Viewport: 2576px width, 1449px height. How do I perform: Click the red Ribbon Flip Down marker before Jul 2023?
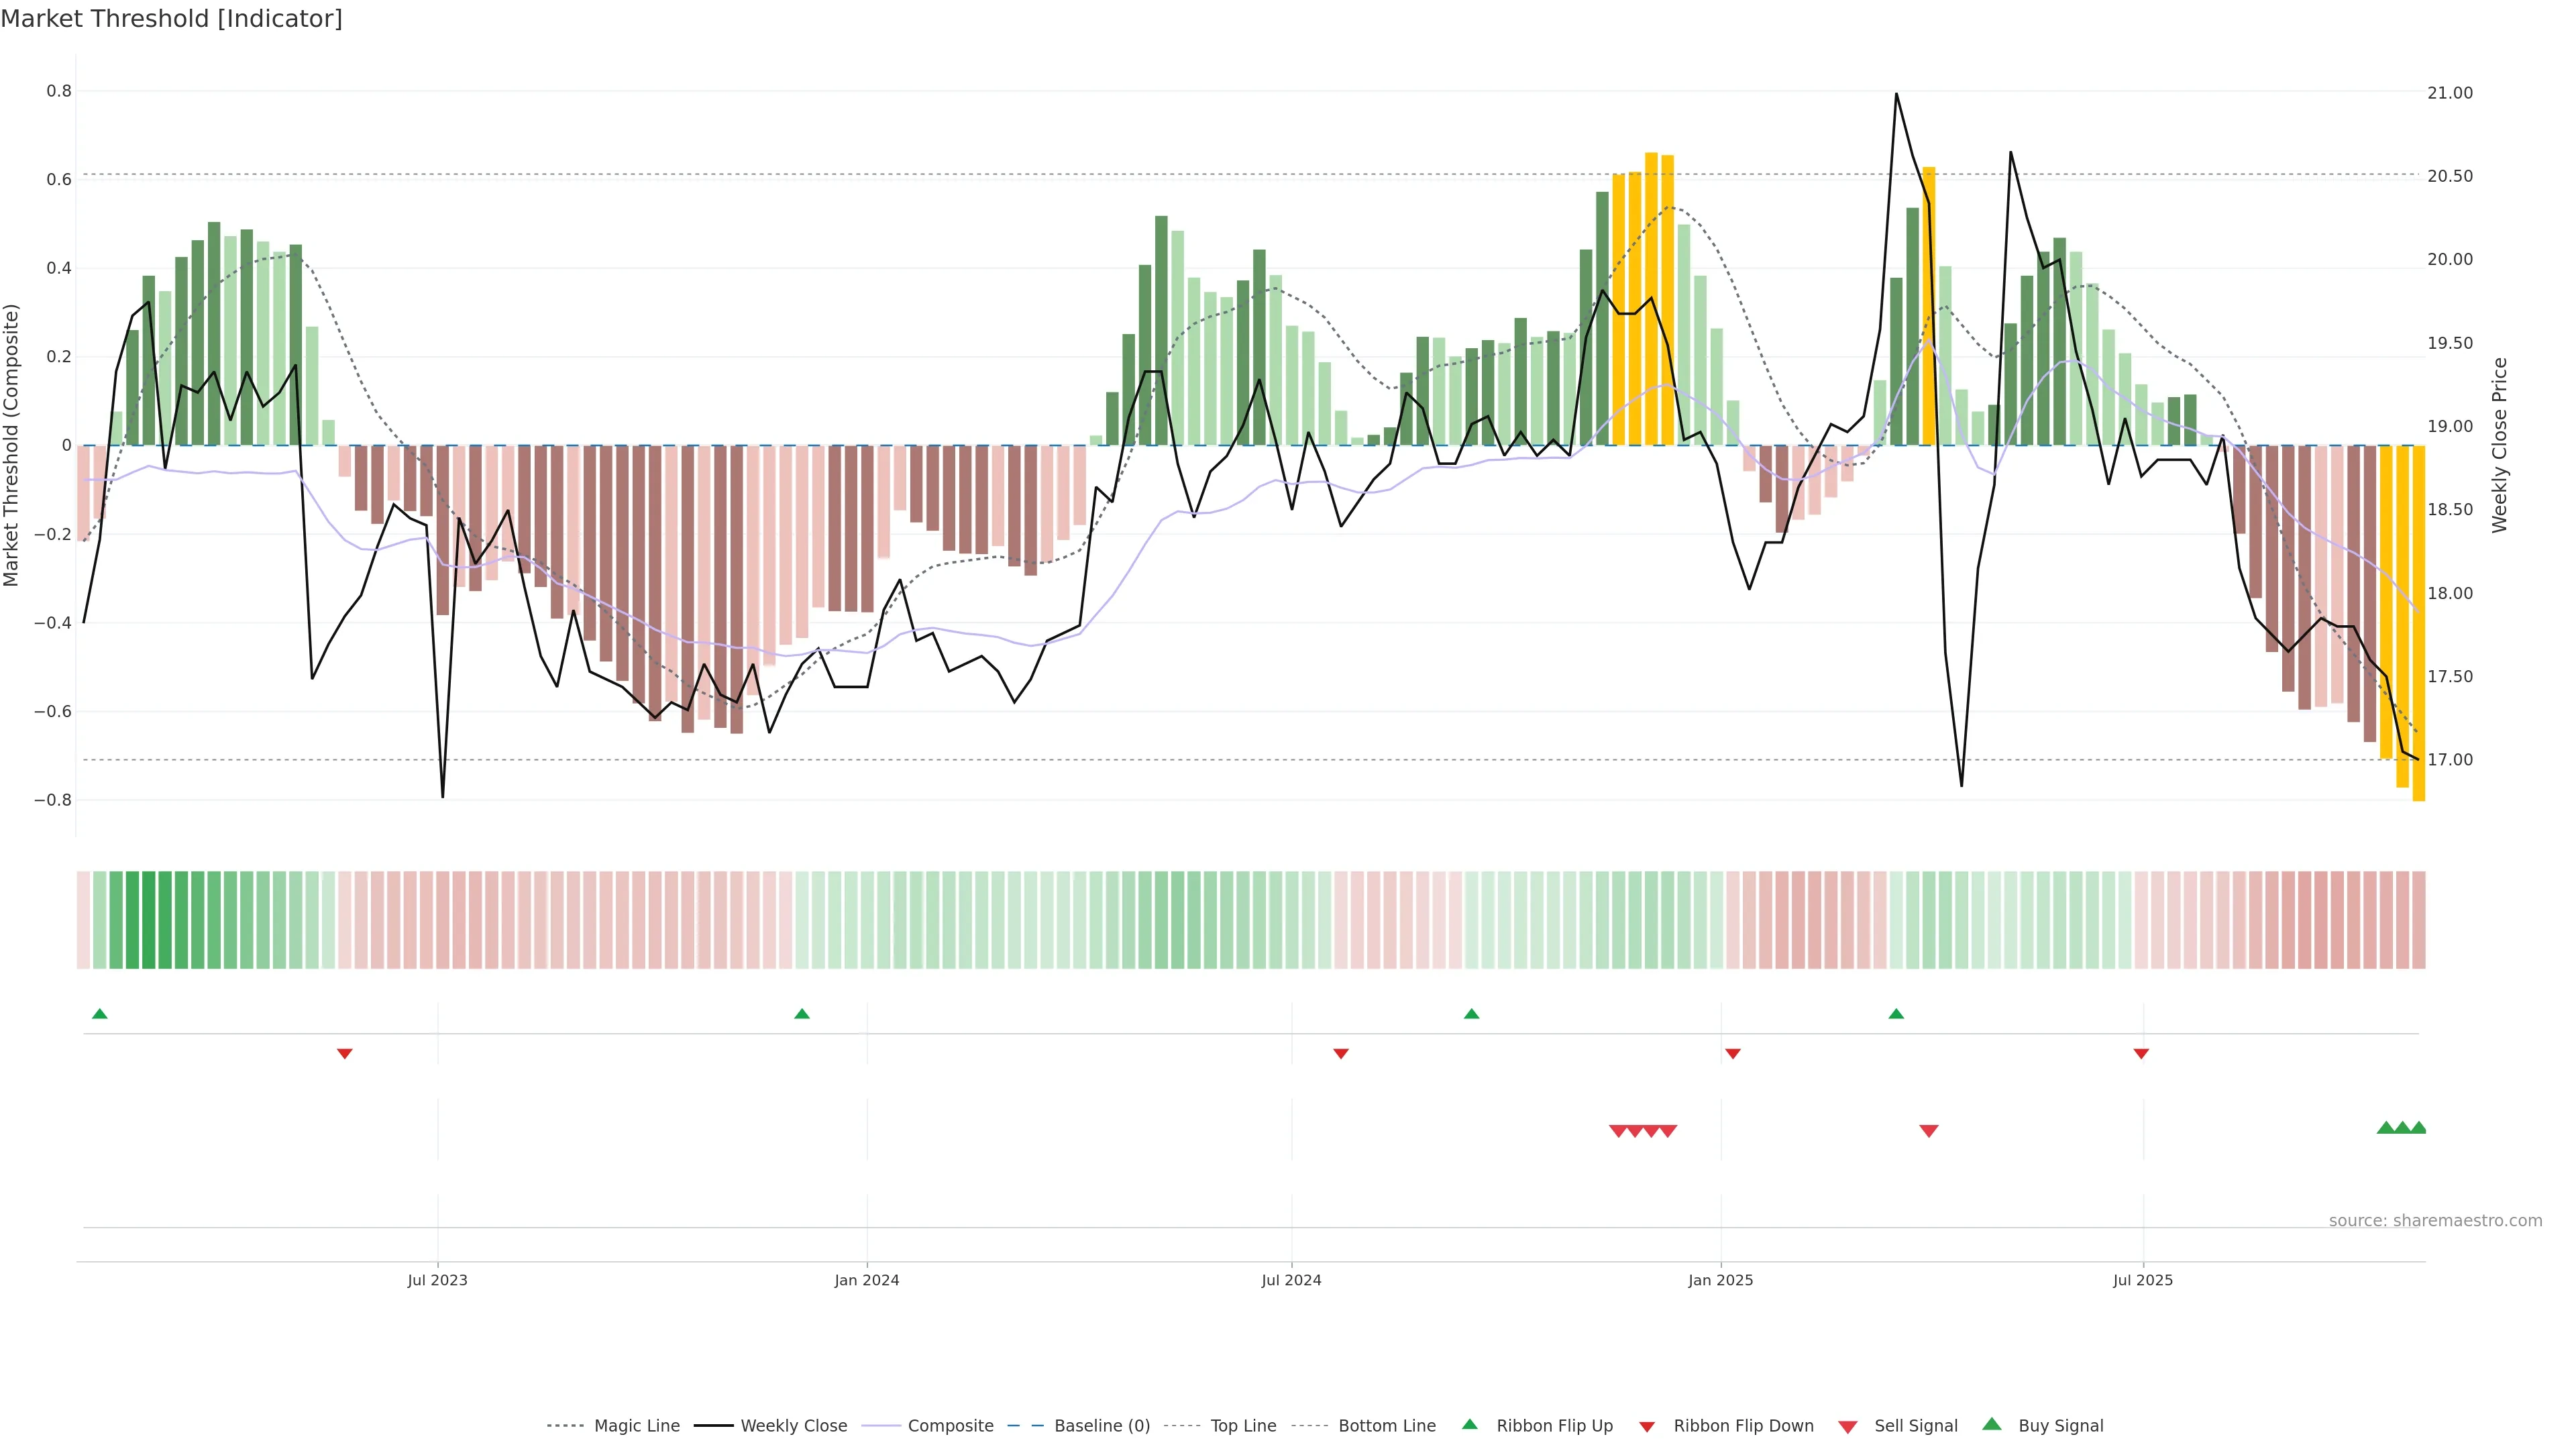[x=344, y=1053]
